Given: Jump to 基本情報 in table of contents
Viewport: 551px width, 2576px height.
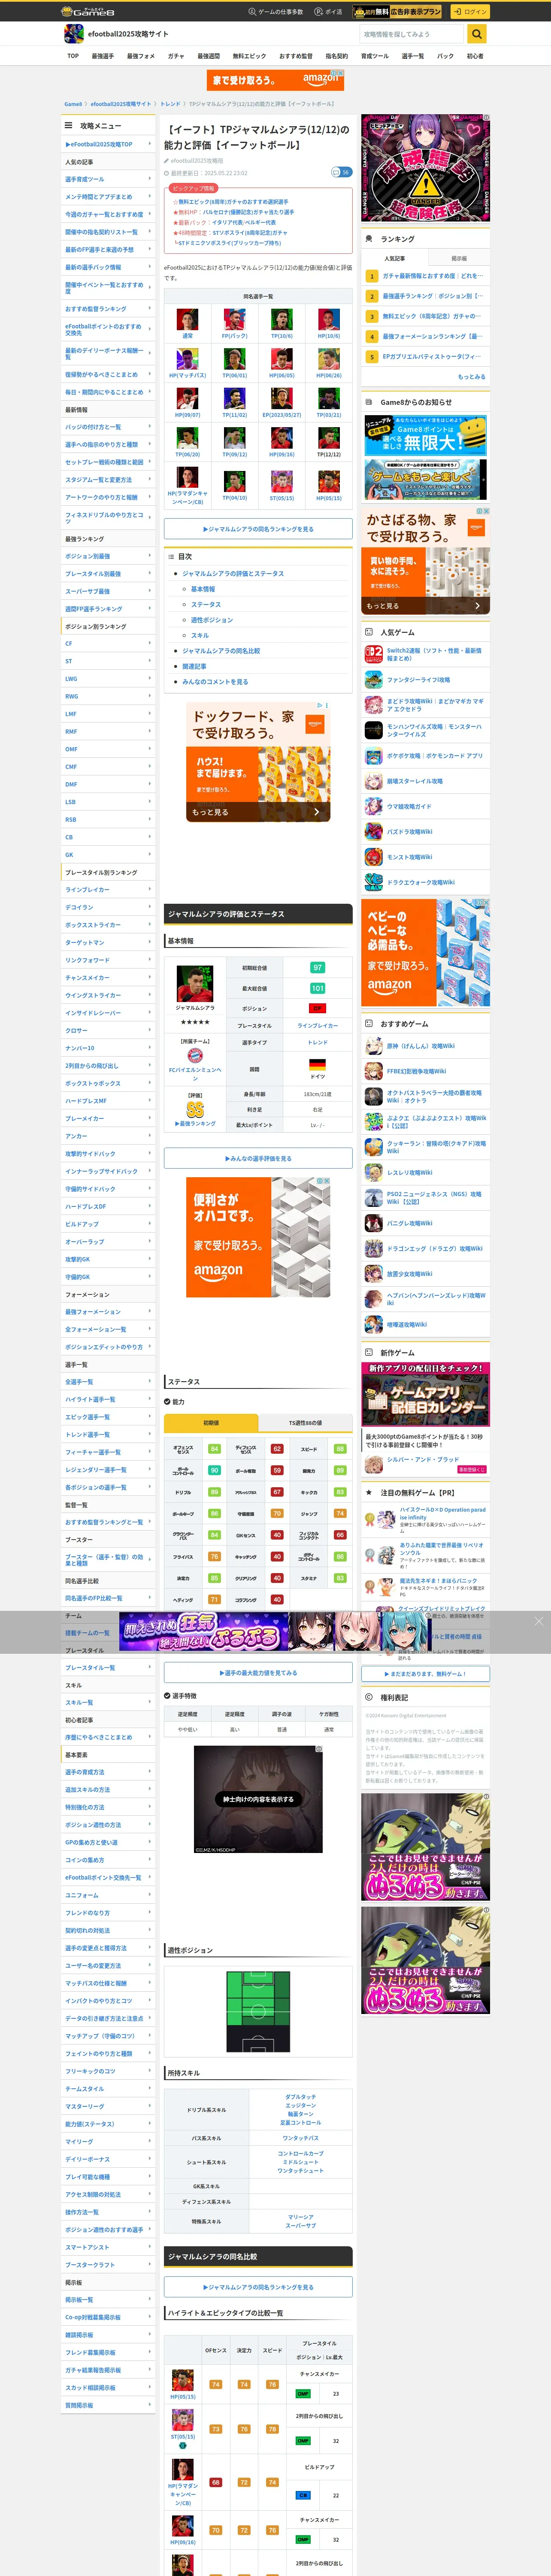Looking at the screenshot, I should click(203, 589).
